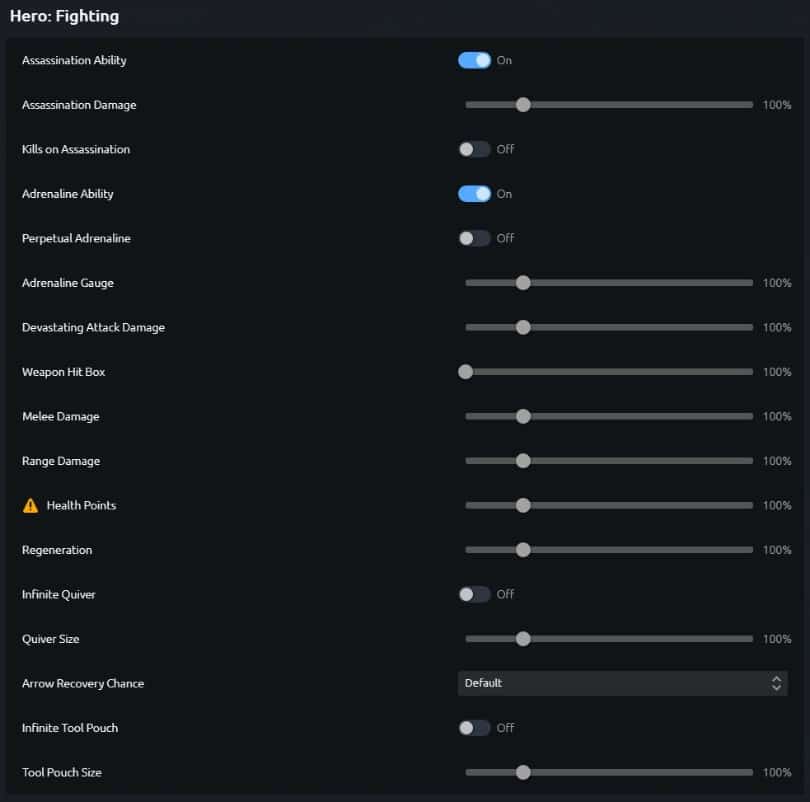Click the Melee Damage slider knob

pyautogui.click(x=522, y=416)
